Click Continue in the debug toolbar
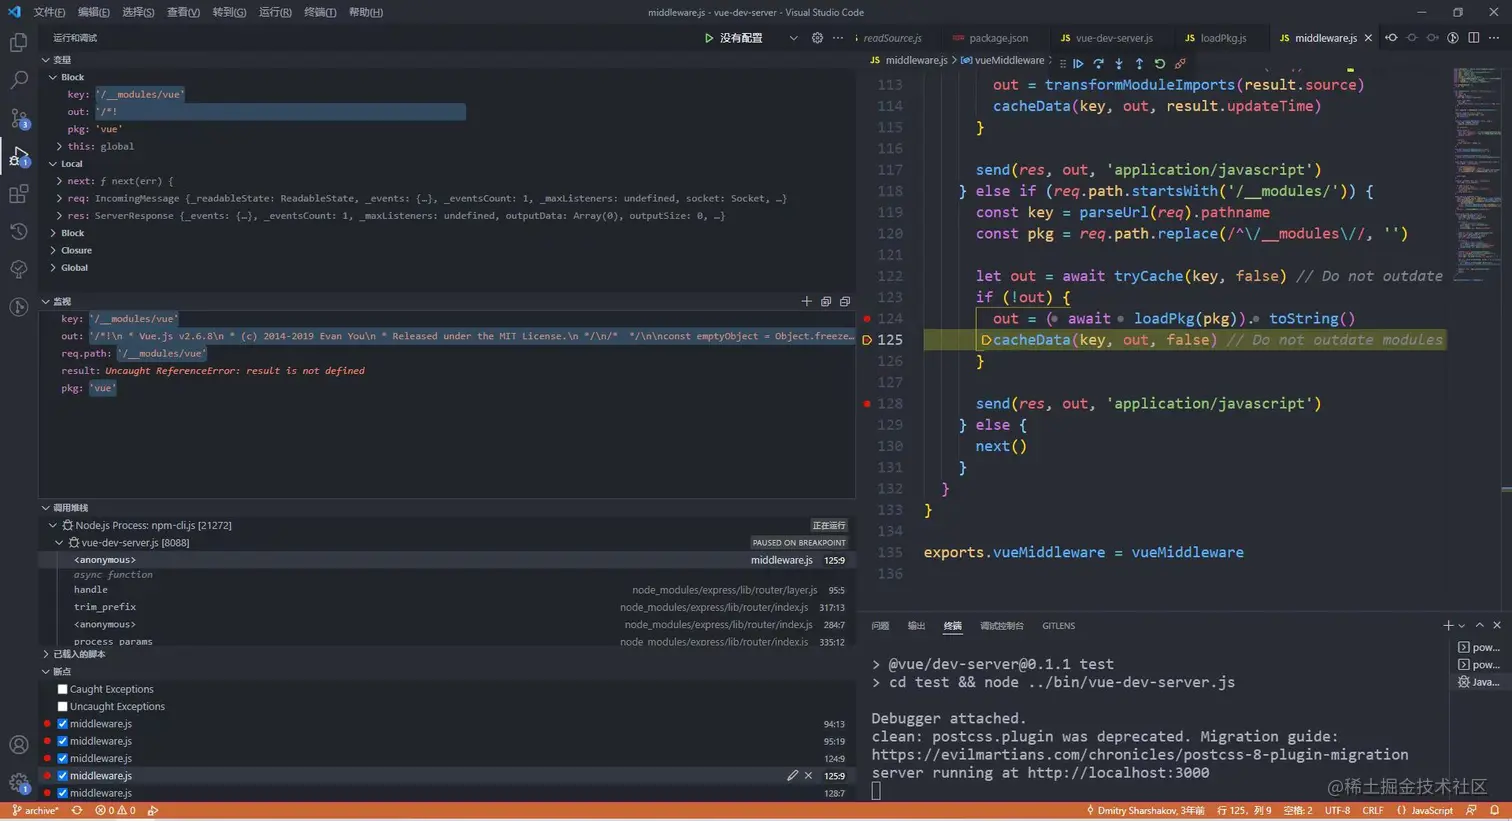 pyautogui.click(x=1078, y=63)
